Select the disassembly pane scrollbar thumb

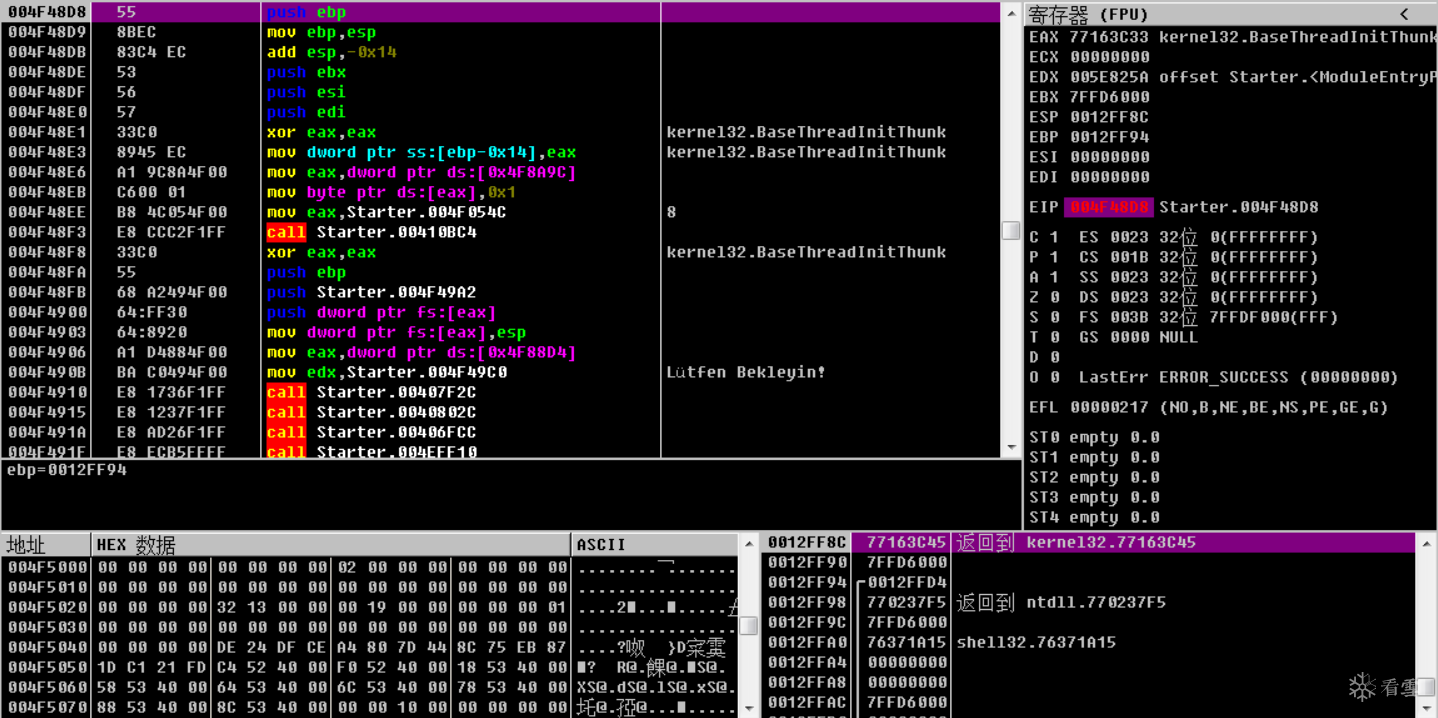point(1011,231)
